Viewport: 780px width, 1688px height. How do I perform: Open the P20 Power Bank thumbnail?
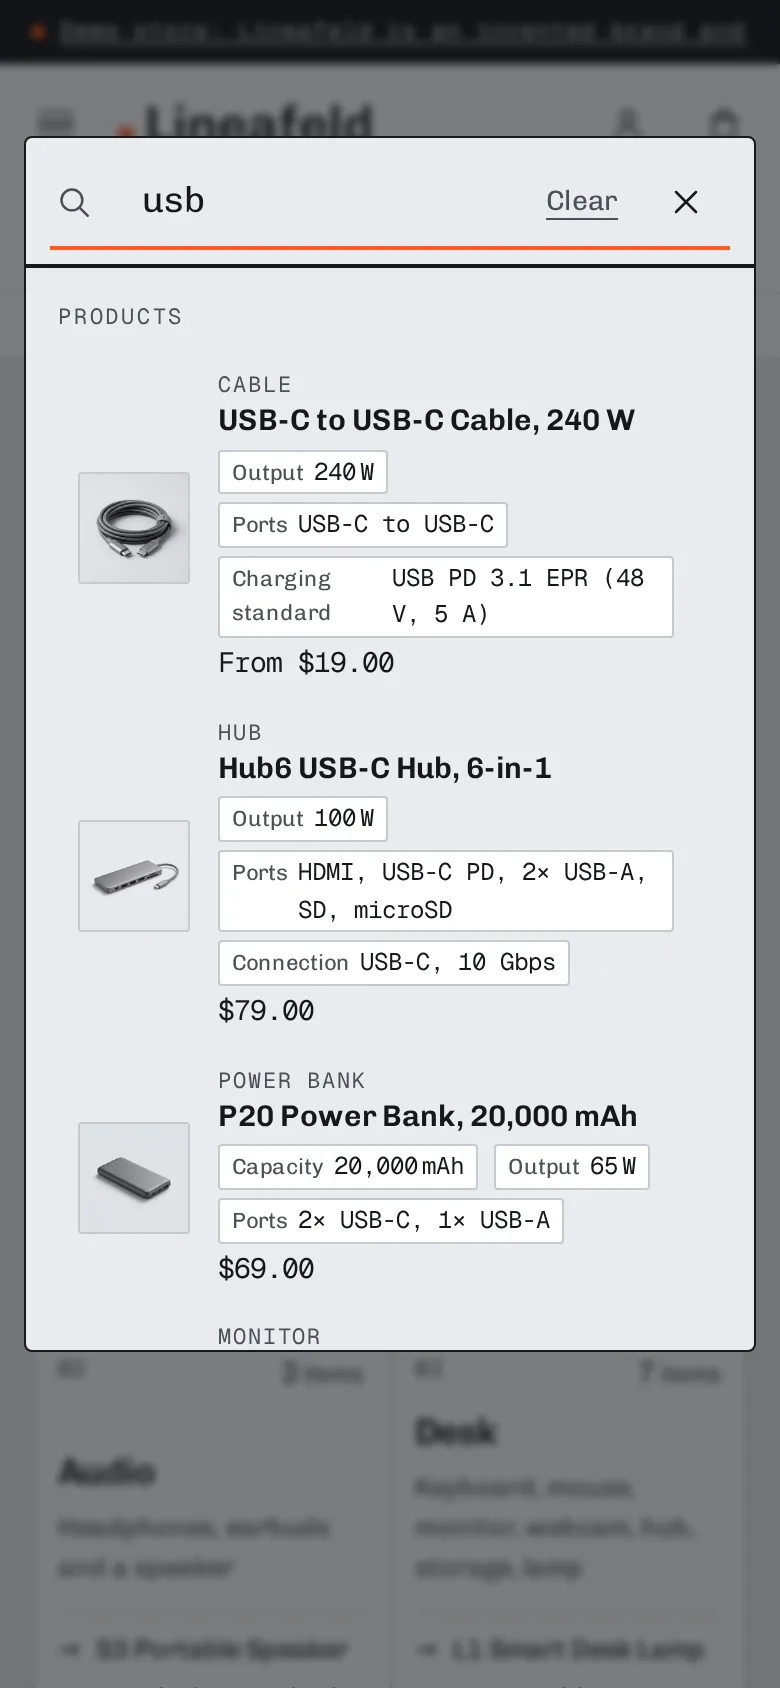[x=134, y=1178]
